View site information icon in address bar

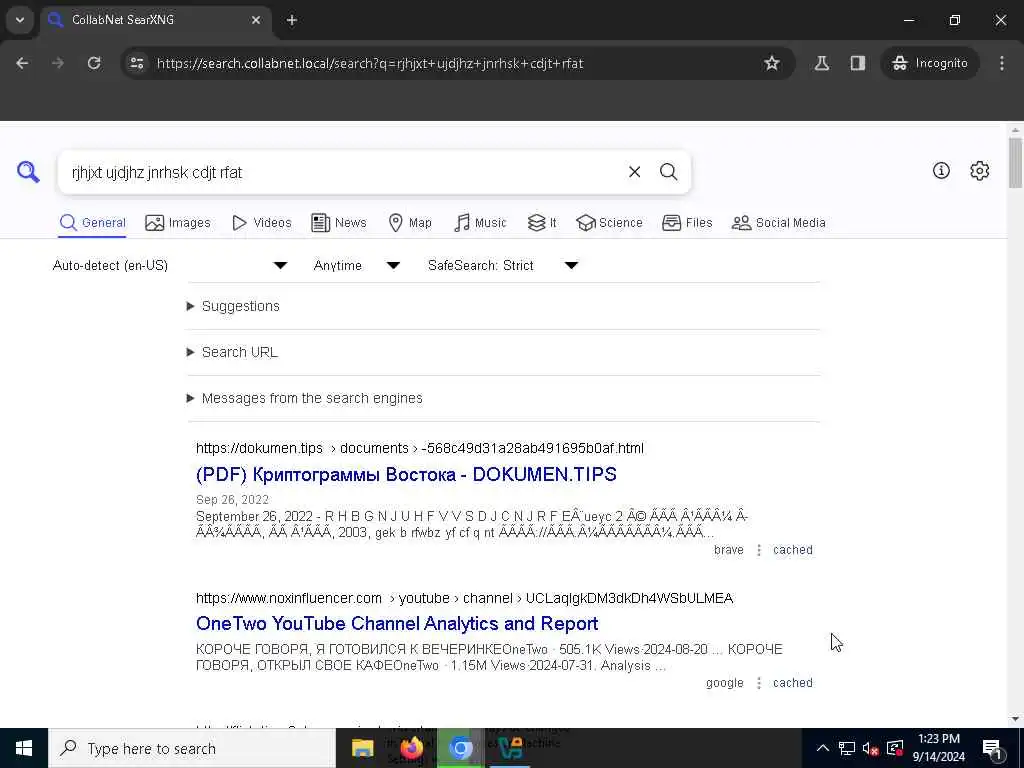click(137, 63)
